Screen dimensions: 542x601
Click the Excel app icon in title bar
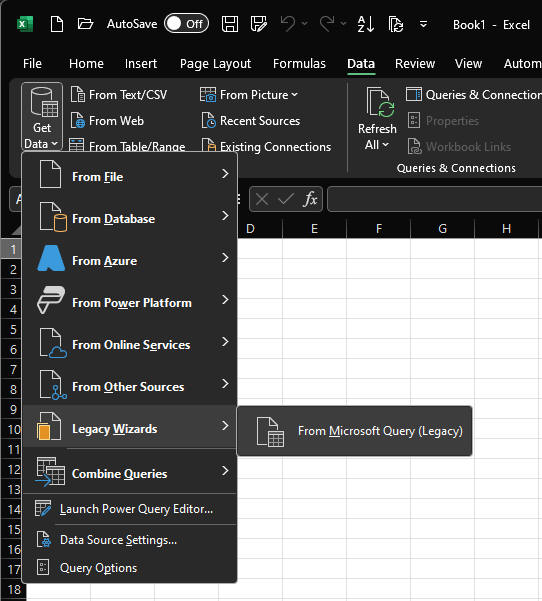click(25, 25)
